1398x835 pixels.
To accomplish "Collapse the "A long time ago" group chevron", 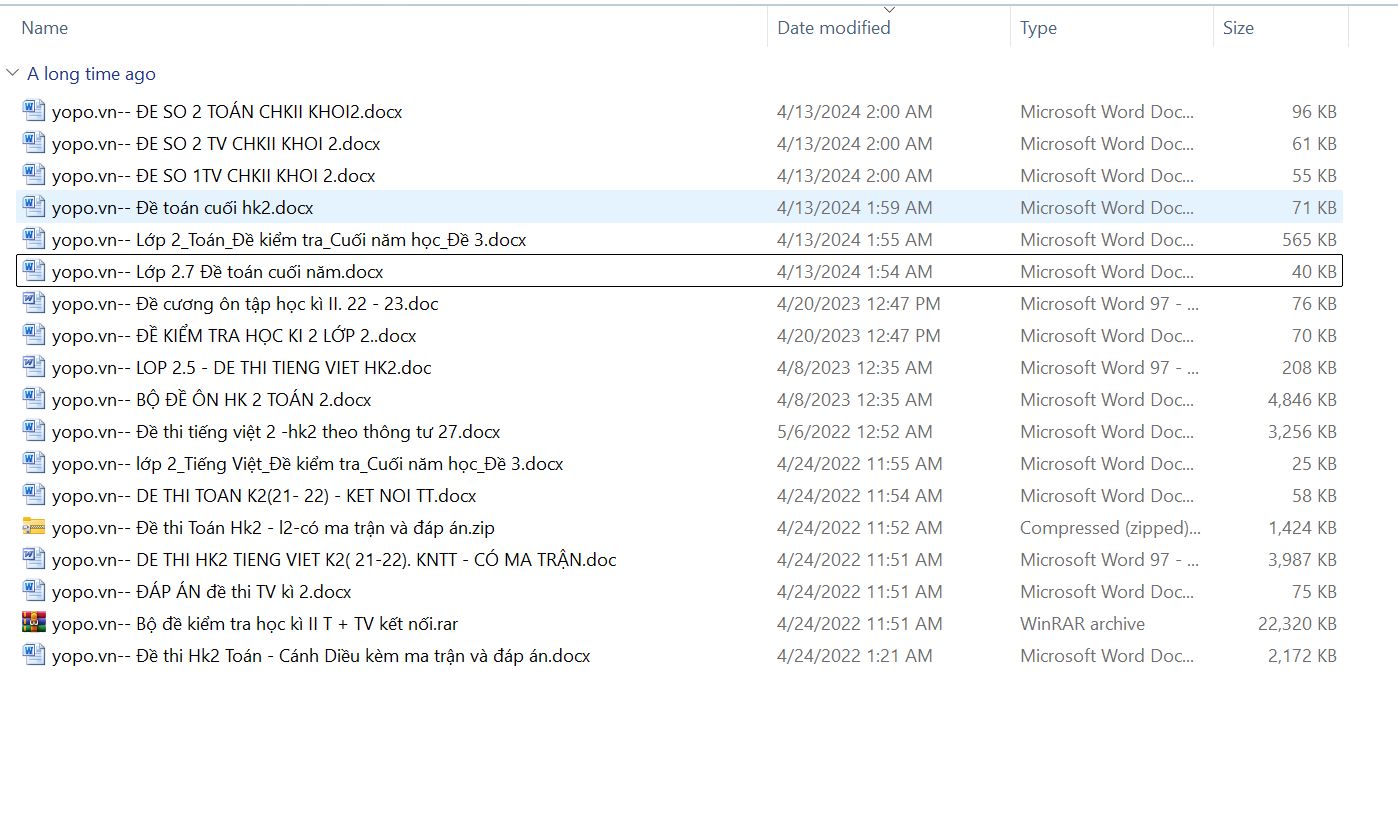I will coord(13,74).
